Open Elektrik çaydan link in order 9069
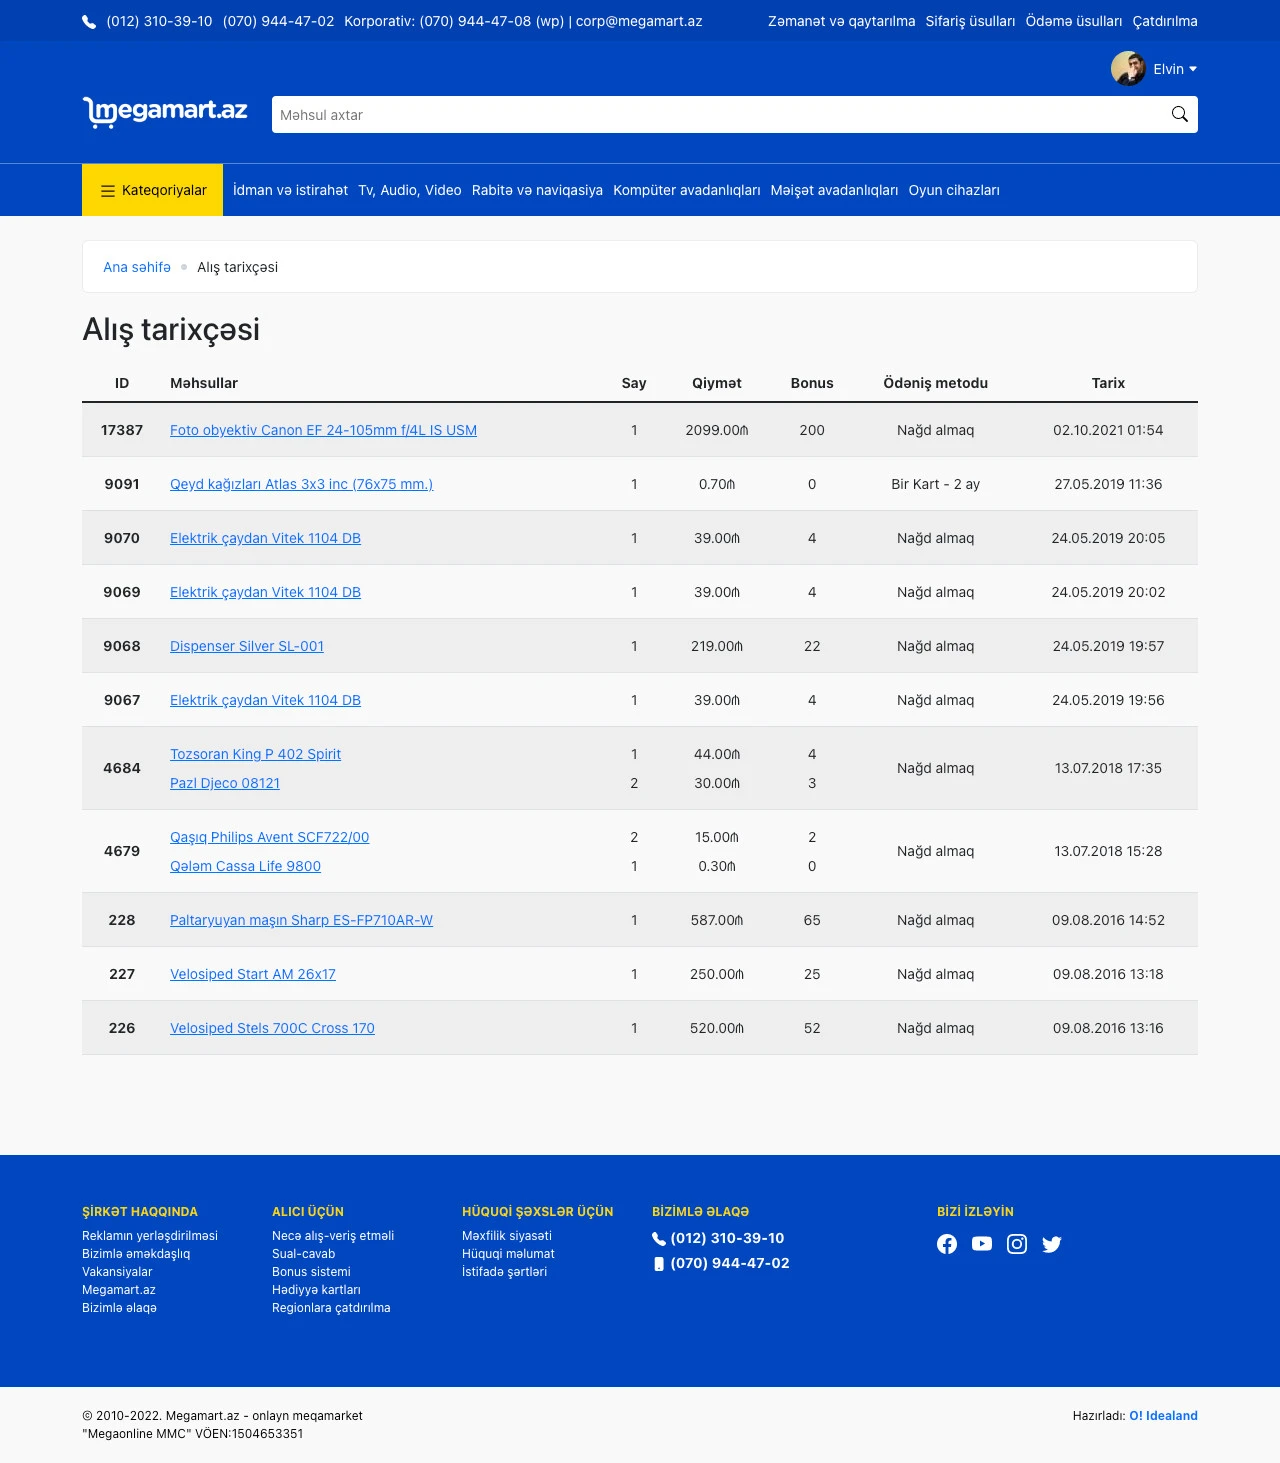The image size is (1280, 1463). (x=265, y=592)
